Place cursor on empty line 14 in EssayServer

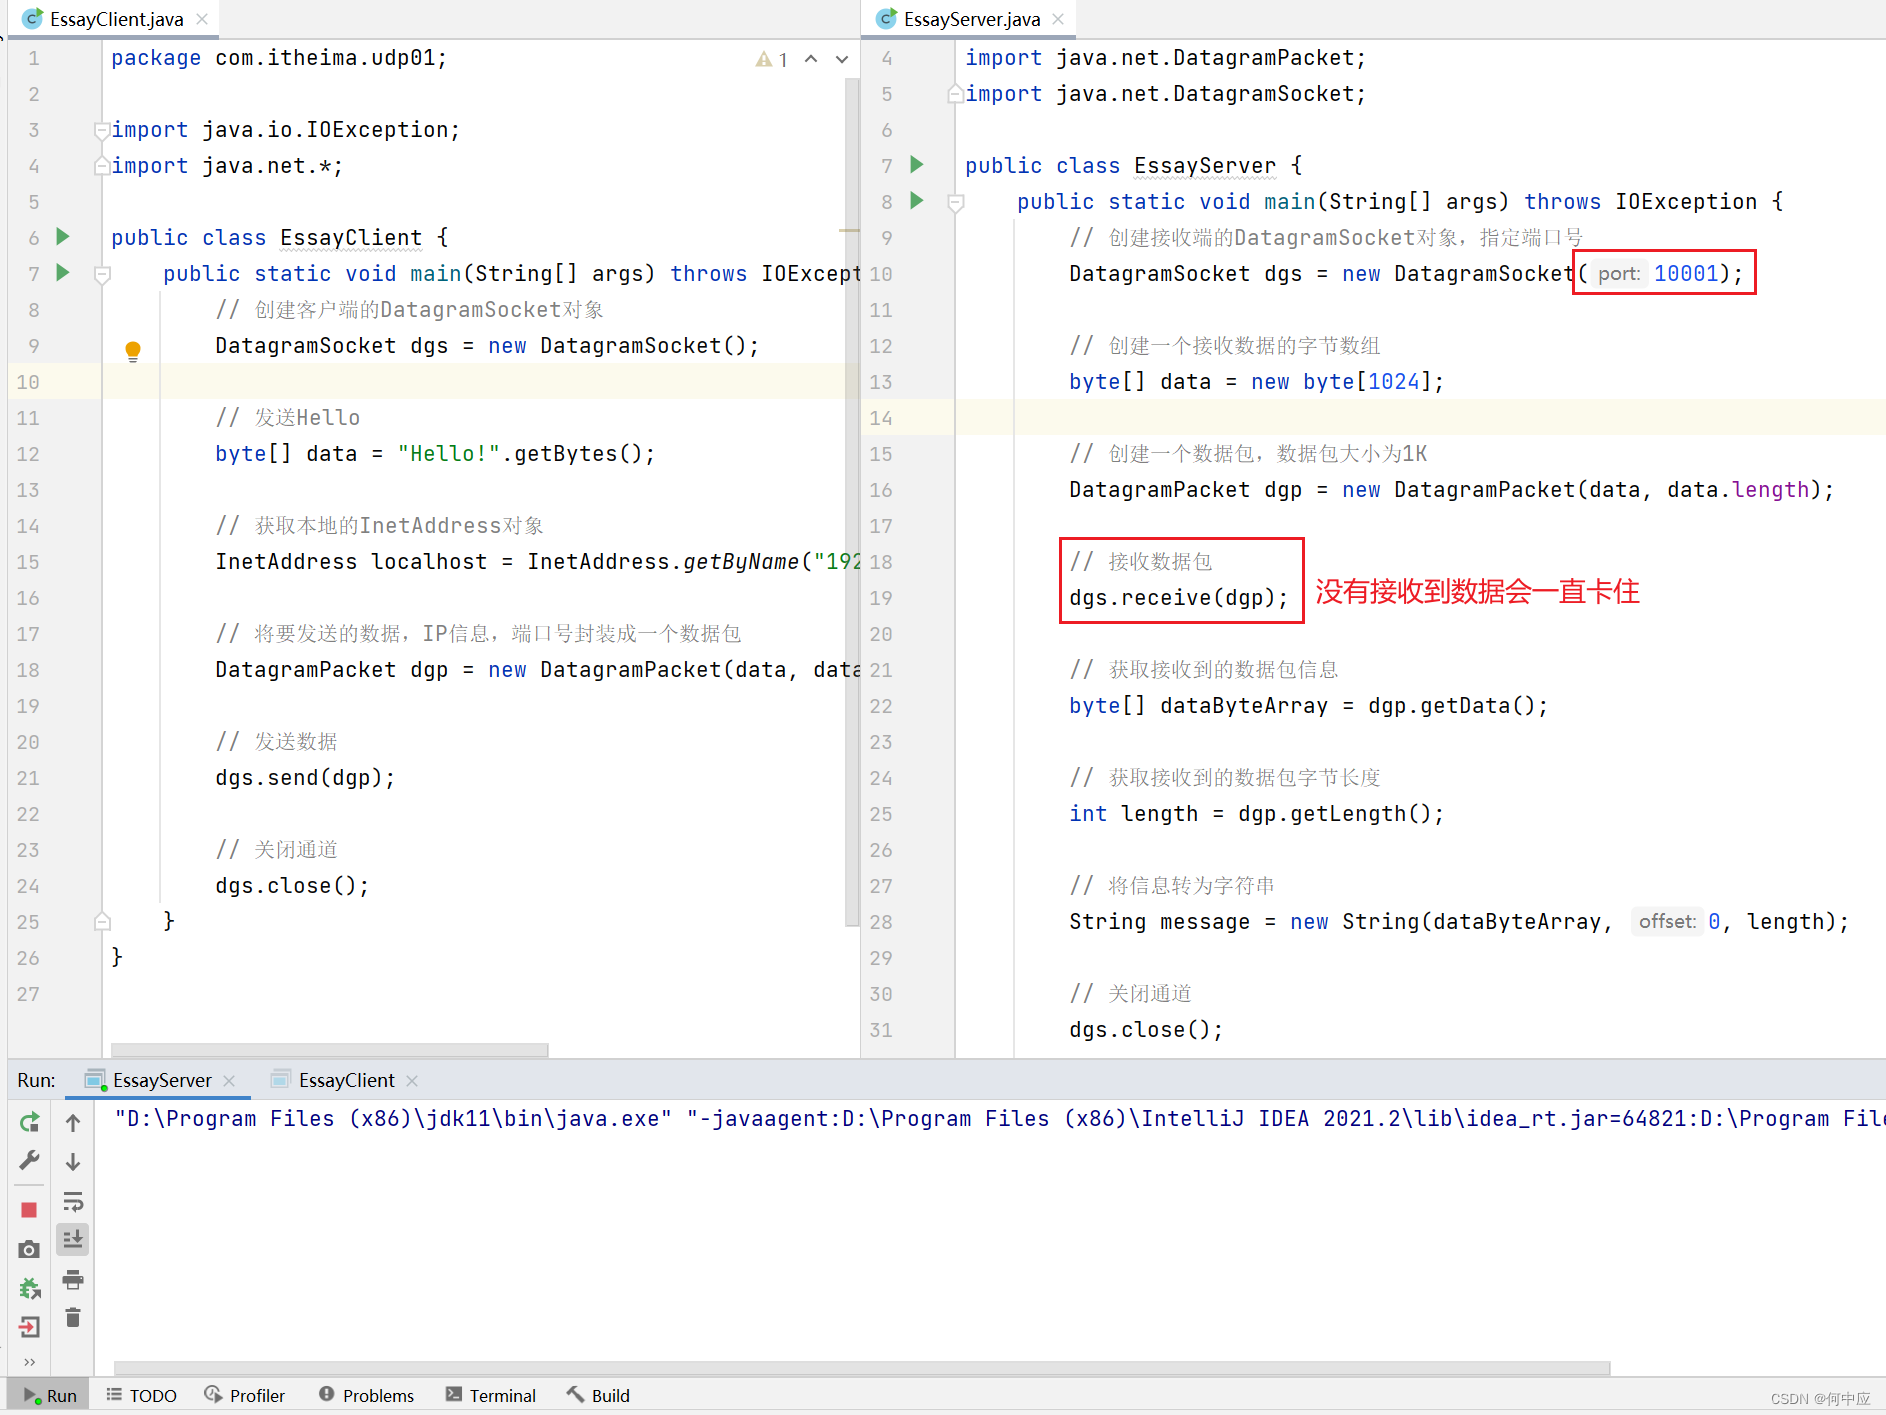click(x=1420, y=418)
